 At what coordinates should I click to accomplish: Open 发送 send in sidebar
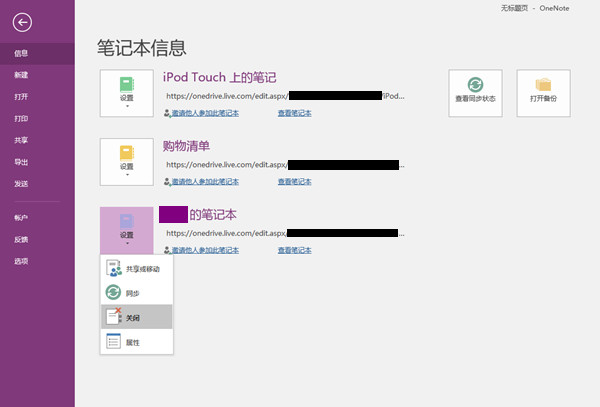(37, 184)
